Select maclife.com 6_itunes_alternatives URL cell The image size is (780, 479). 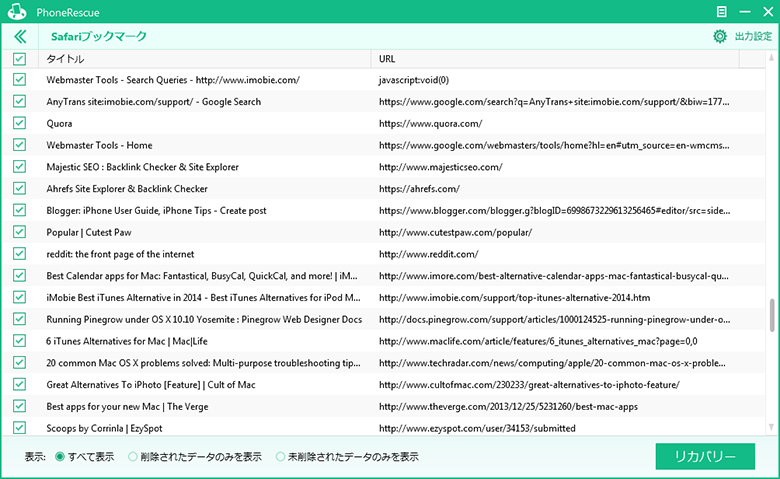coord(538,341)
